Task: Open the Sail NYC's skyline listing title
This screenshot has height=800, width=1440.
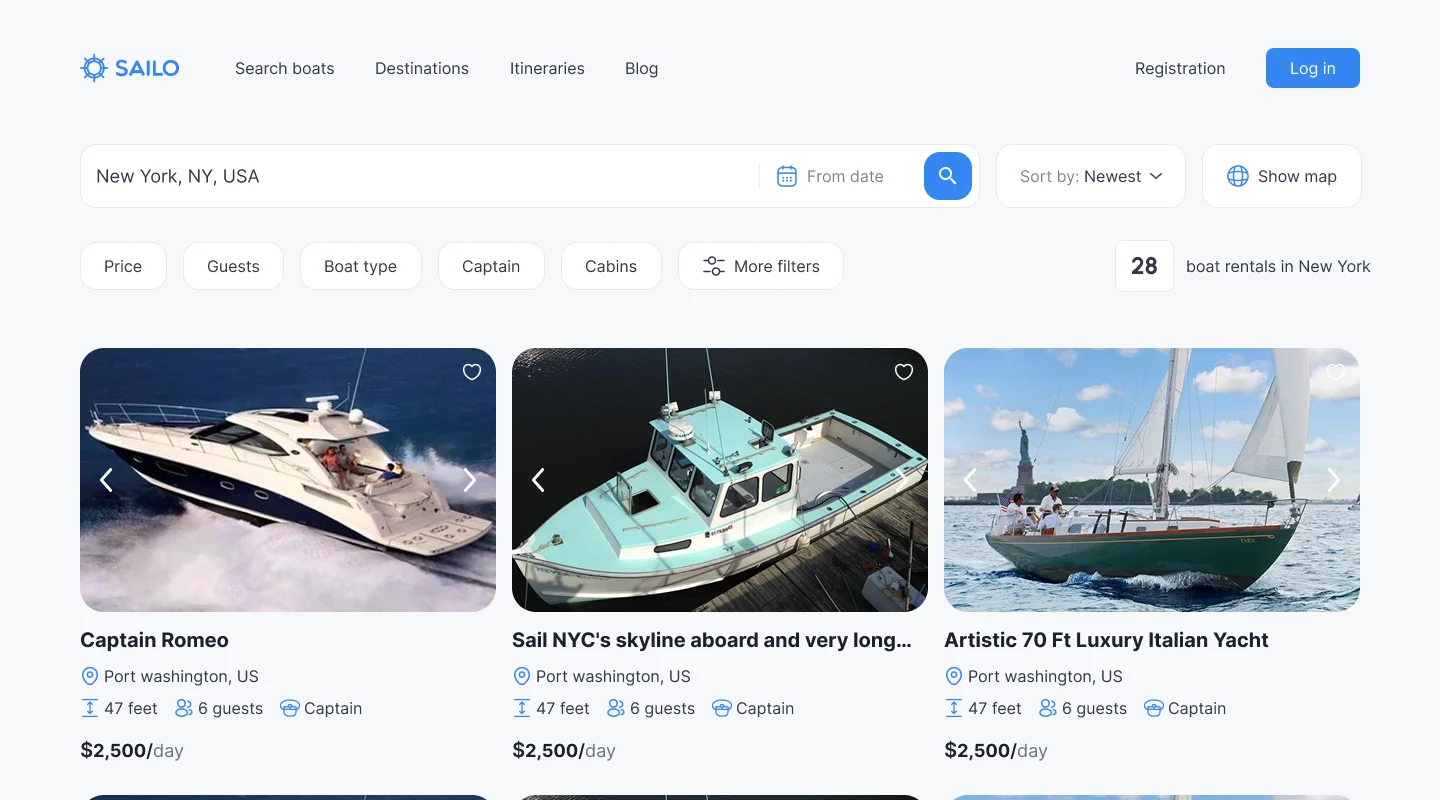Action: [712, 640]
